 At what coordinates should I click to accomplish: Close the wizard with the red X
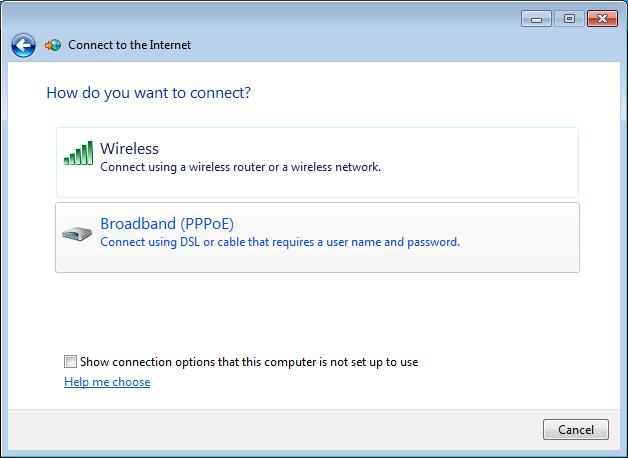[x=602, y=19]
